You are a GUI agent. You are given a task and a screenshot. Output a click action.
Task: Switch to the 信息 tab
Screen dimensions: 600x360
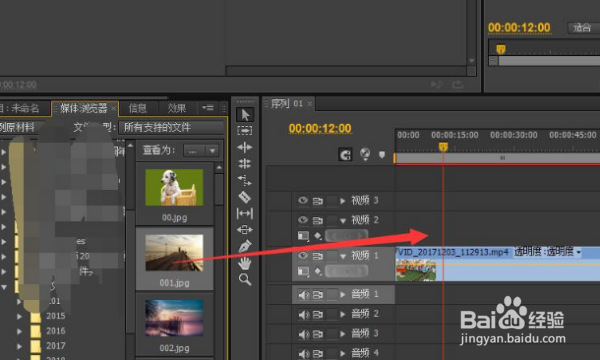point(138,109)
